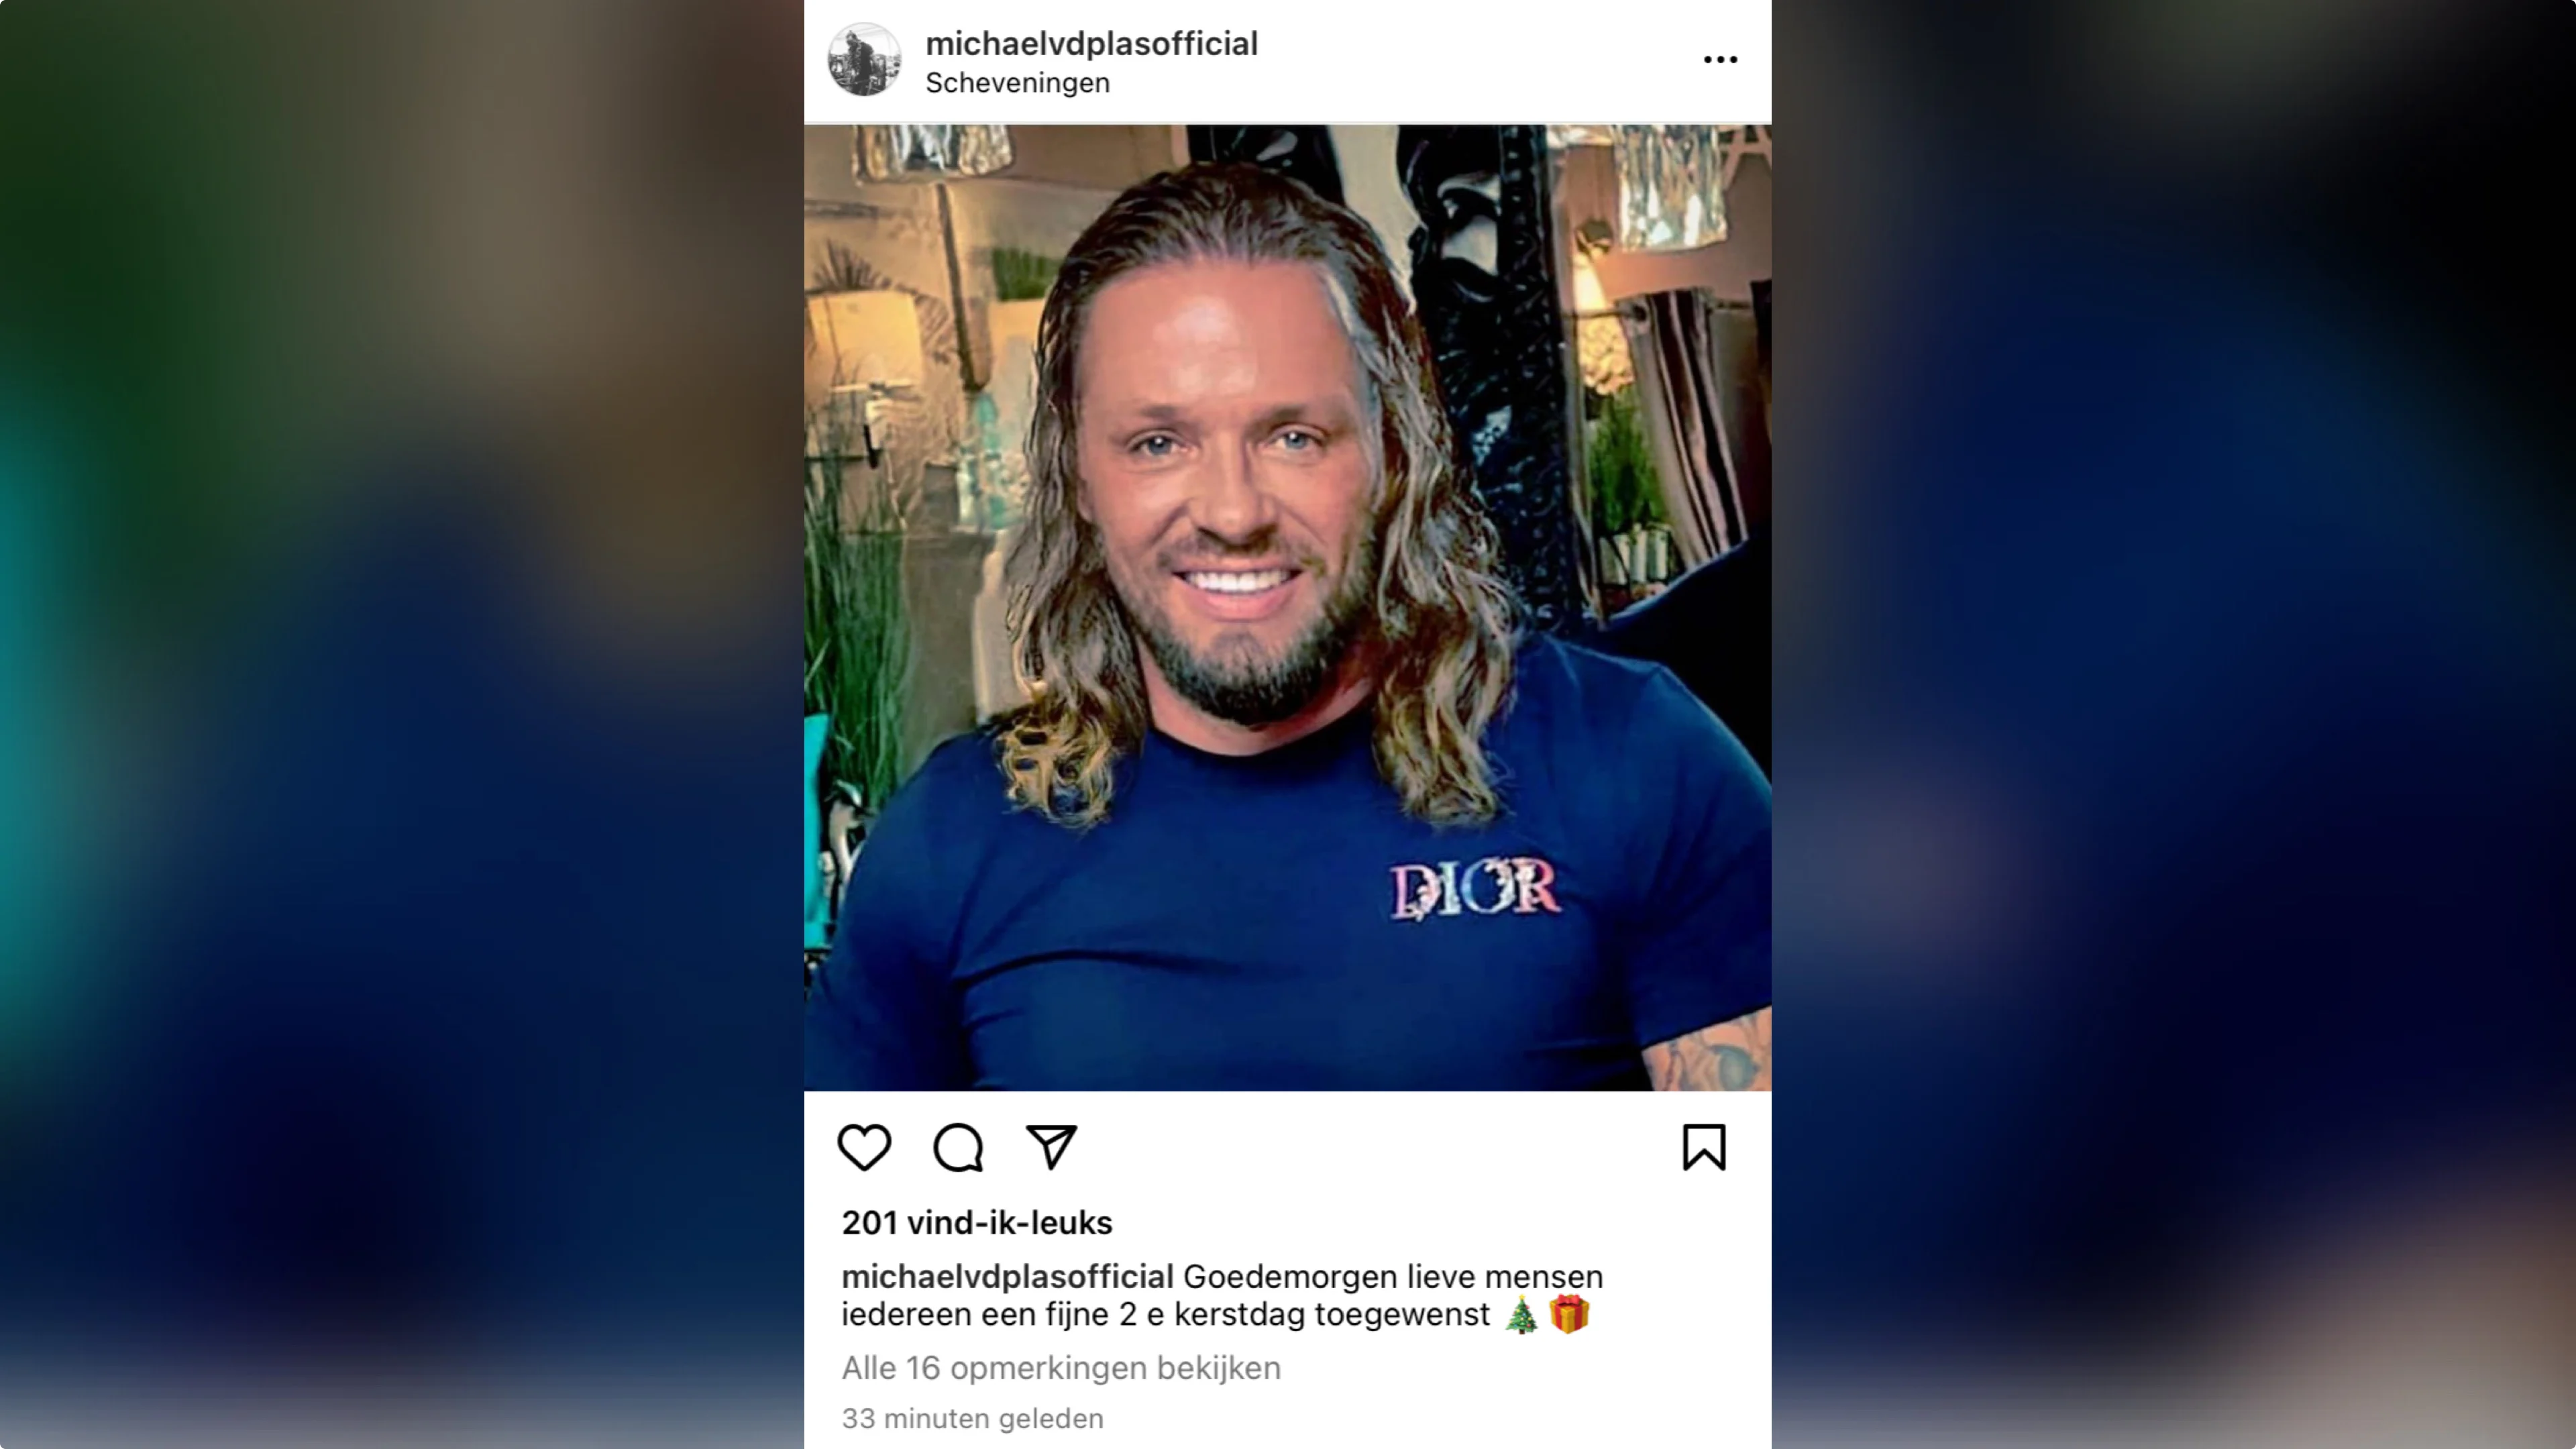The width and height of the screenshot is (2576, 1449).
Task: Click the gift box emoji in the caption
Action: [1569, 1314]
